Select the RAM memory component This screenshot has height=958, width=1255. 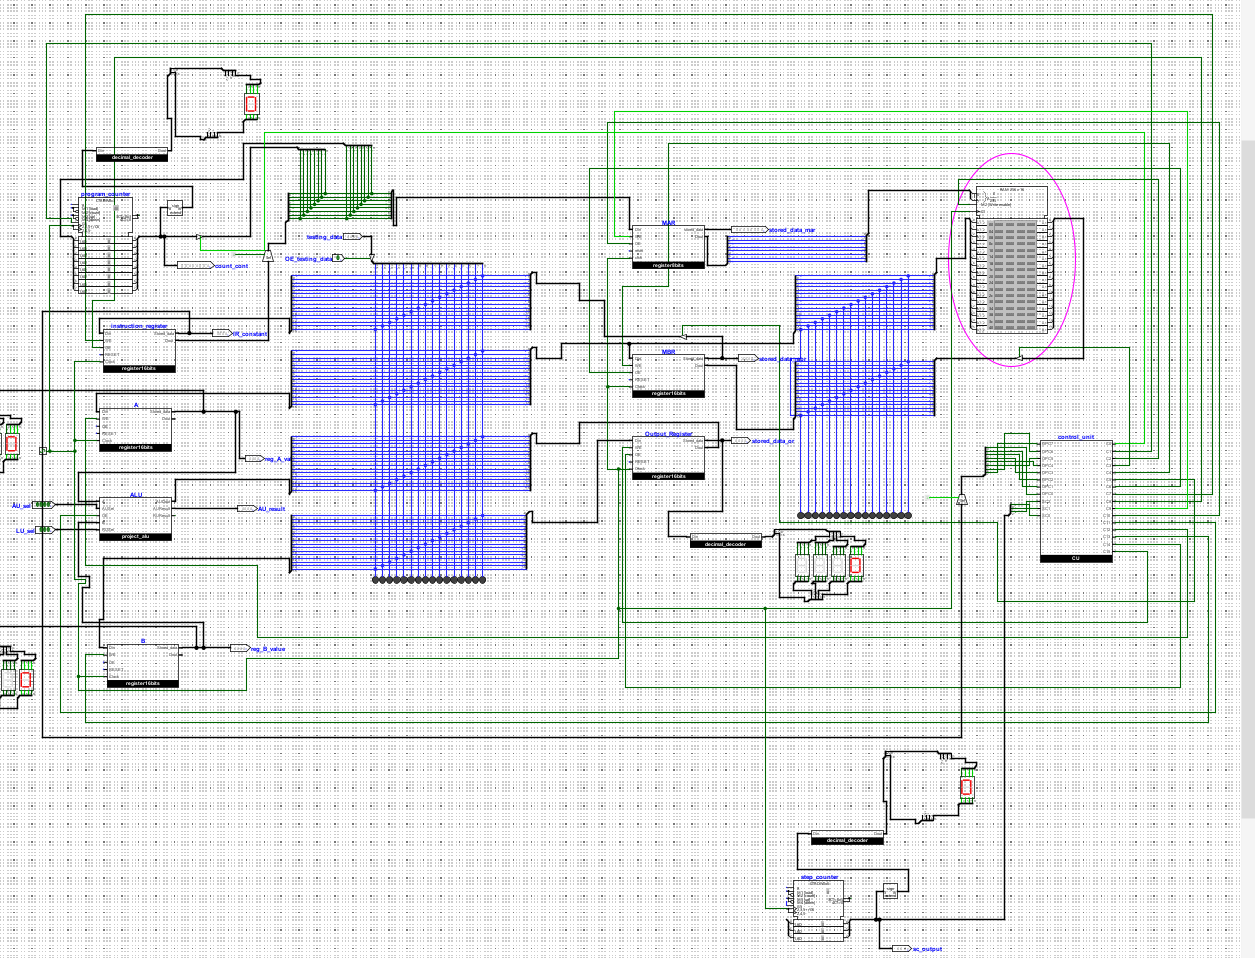click(x=1010, y=262)
